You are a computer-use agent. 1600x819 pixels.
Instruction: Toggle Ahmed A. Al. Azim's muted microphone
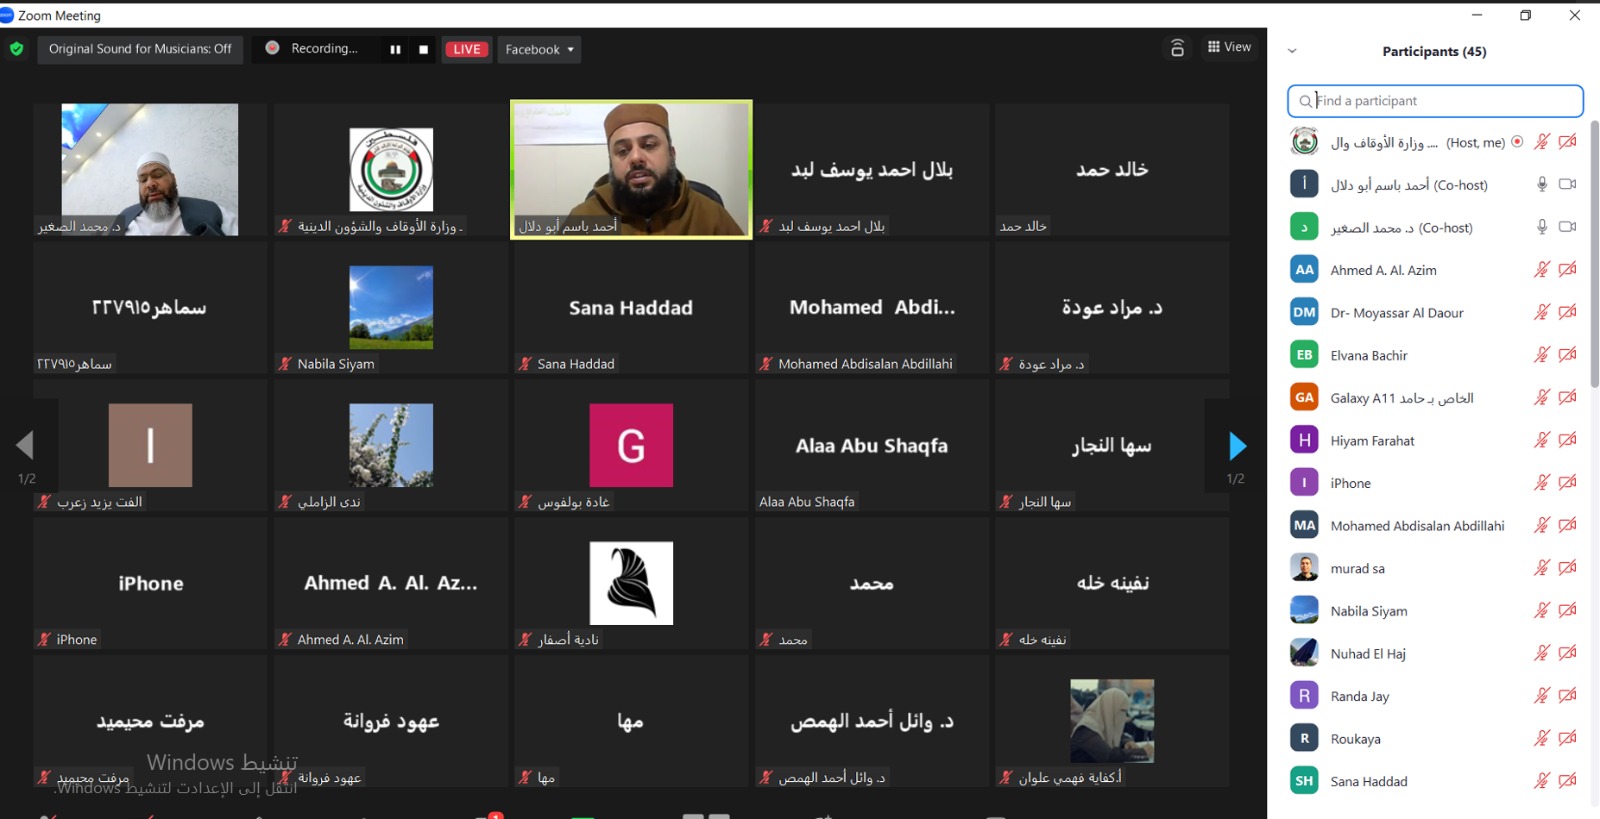[x=1541, y=270]
